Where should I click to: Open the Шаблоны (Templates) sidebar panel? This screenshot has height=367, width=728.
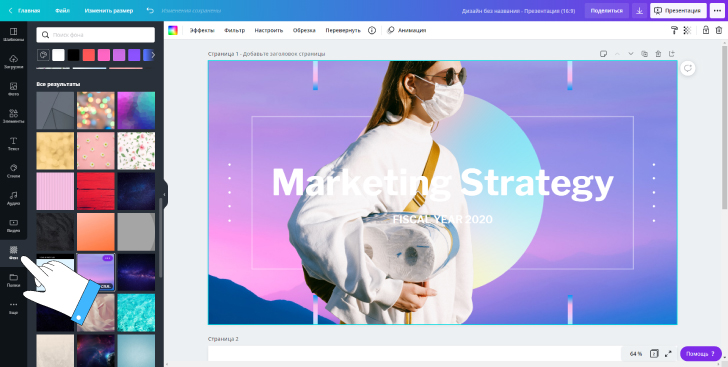click(13, 34)
